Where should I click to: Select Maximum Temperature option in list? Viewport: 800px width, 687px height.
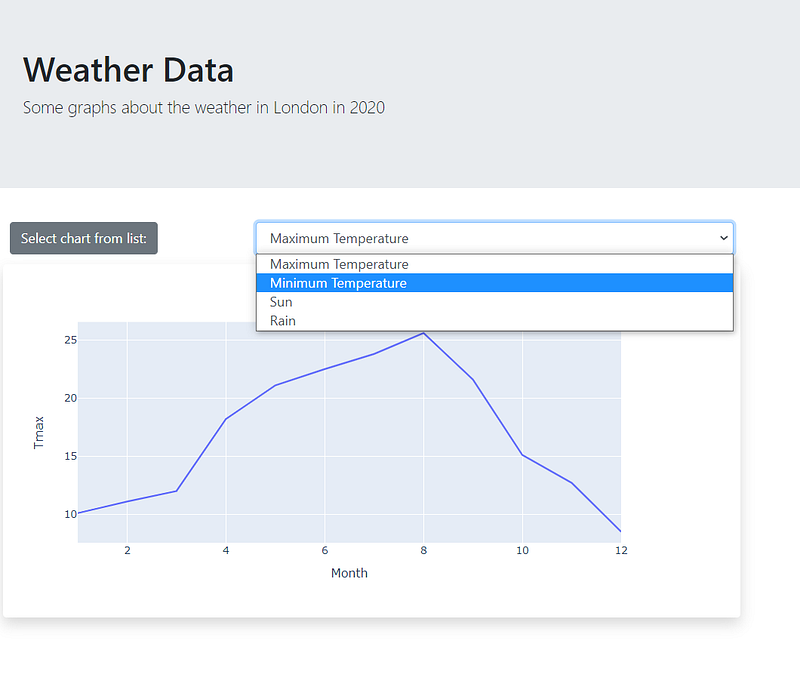point(494,264)
